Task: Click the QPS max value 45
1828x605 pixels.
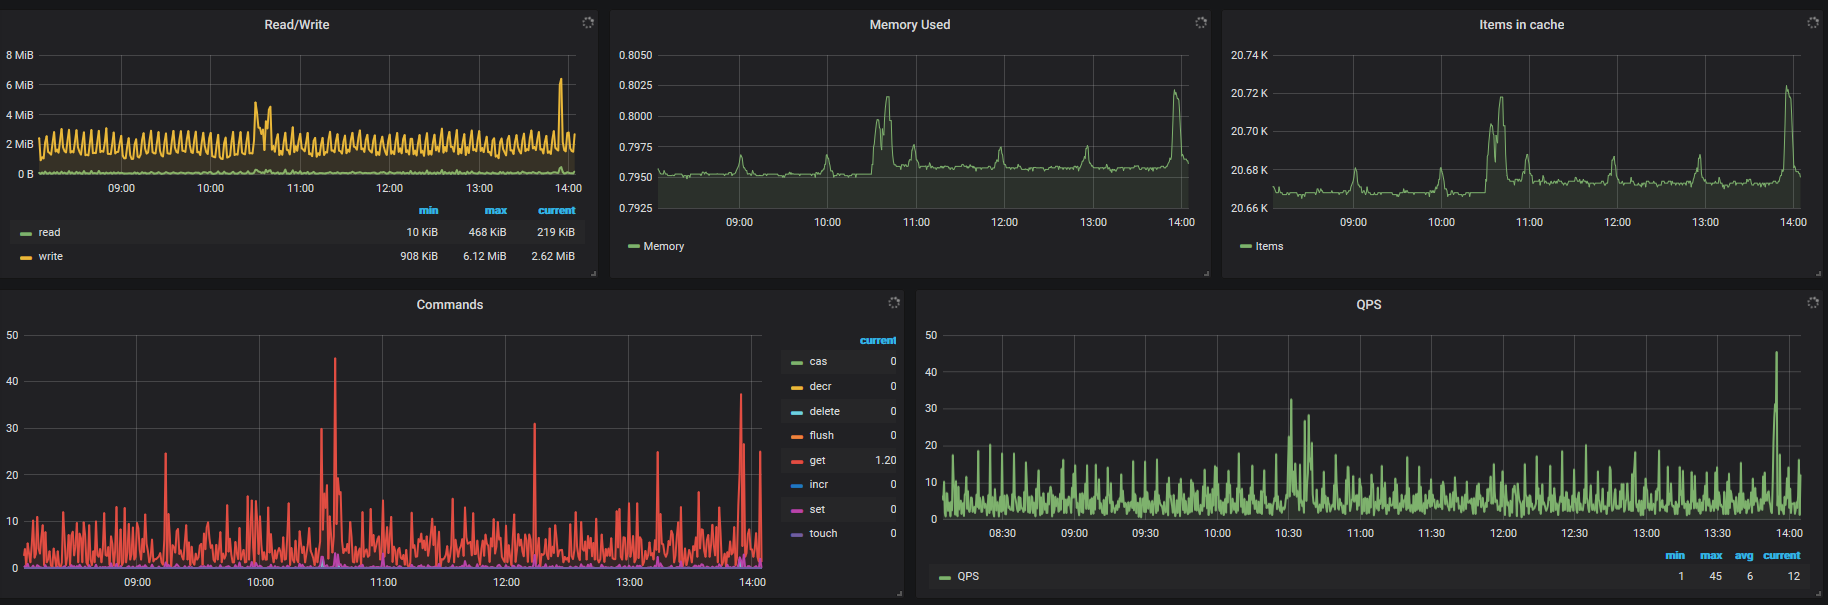Action: pos(1715,576)
